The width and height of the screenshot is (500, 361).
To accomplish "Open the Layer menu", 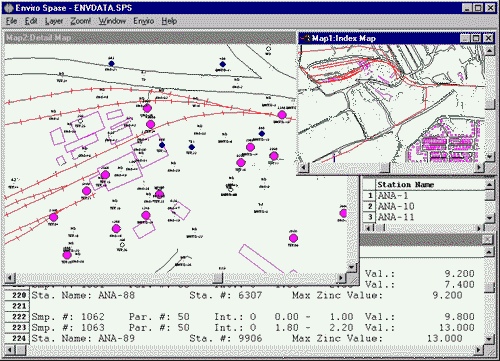I will pos(54,21).
